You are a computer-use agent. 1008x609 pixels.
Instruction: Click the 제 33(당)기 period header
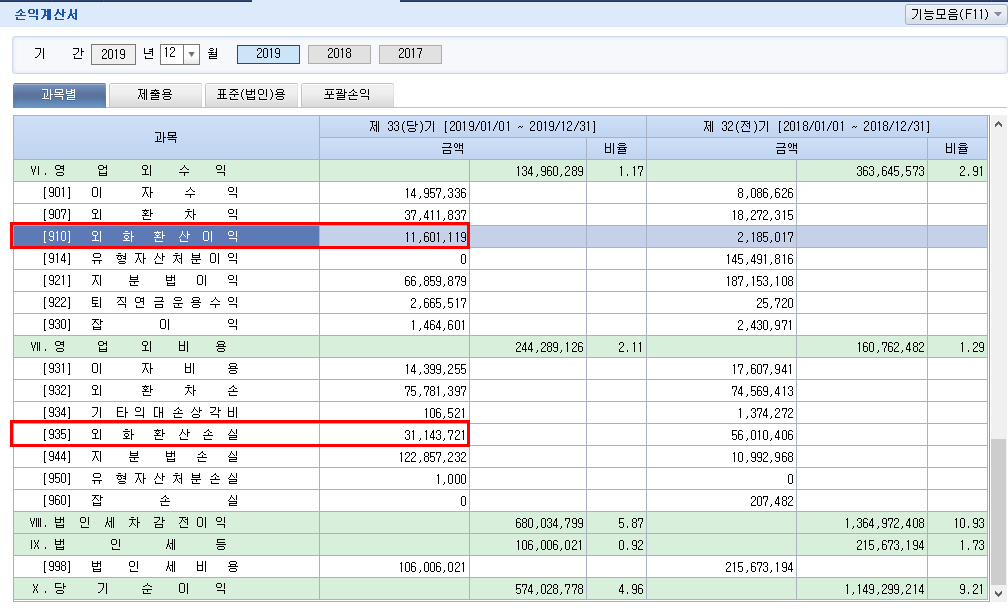pyautogui.click(x=482, y=126)
